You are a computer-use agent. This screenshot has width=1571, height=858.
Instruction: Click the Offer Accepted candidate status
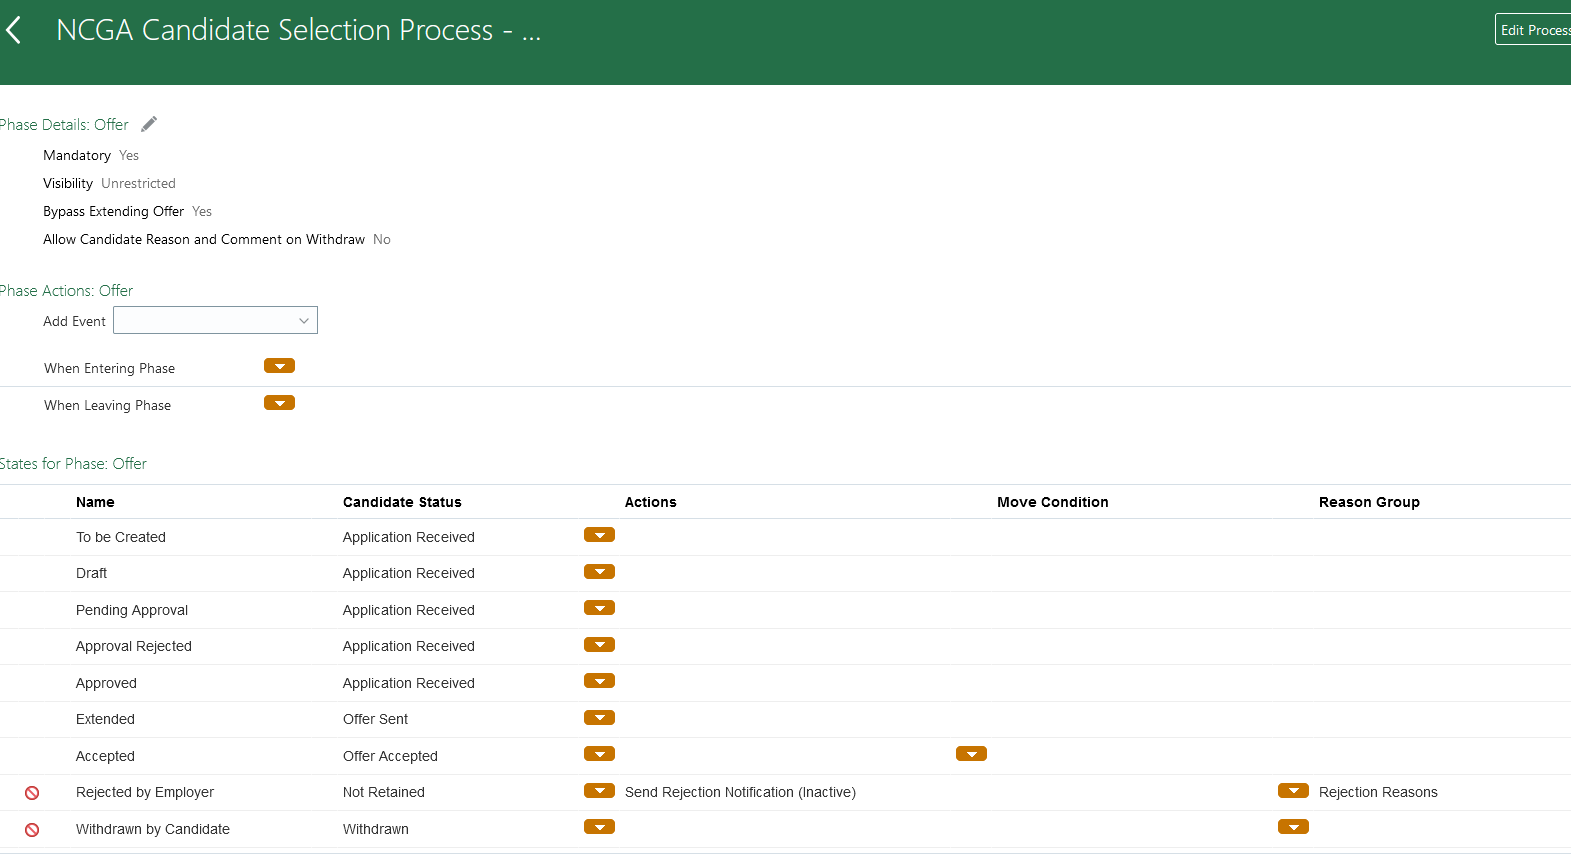point(390,756)
